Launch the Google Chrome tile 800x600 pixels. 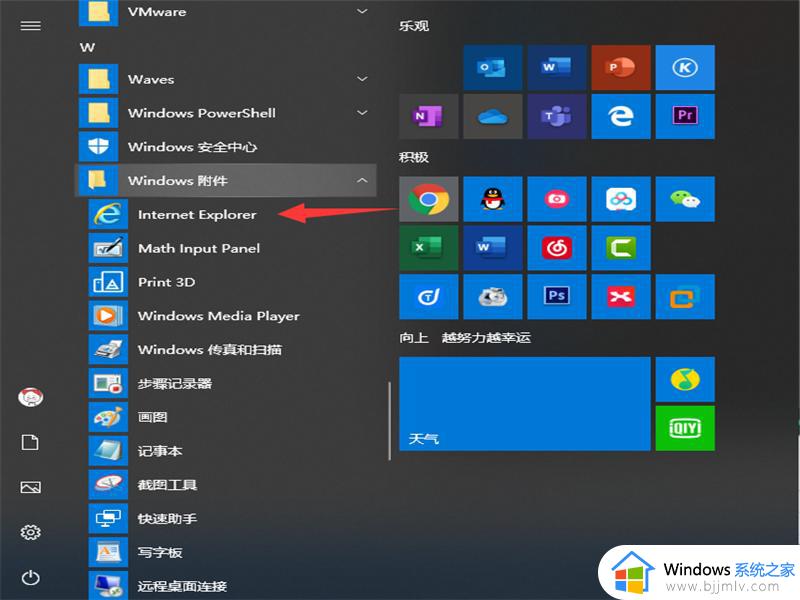[429, 199]
